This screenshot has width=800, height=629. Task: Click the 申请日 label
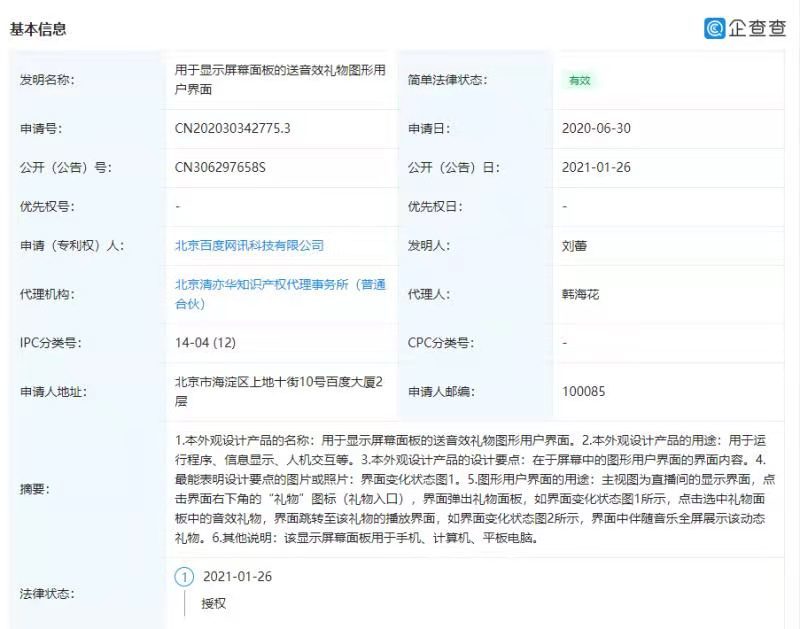pyautogui.click(x=429, y=129)
